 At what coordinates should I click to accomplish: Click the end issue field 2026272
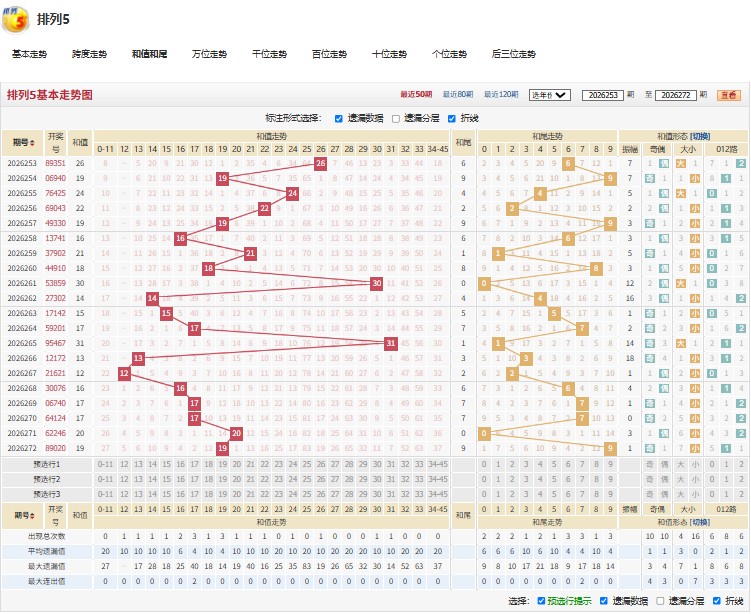point(676,95)
